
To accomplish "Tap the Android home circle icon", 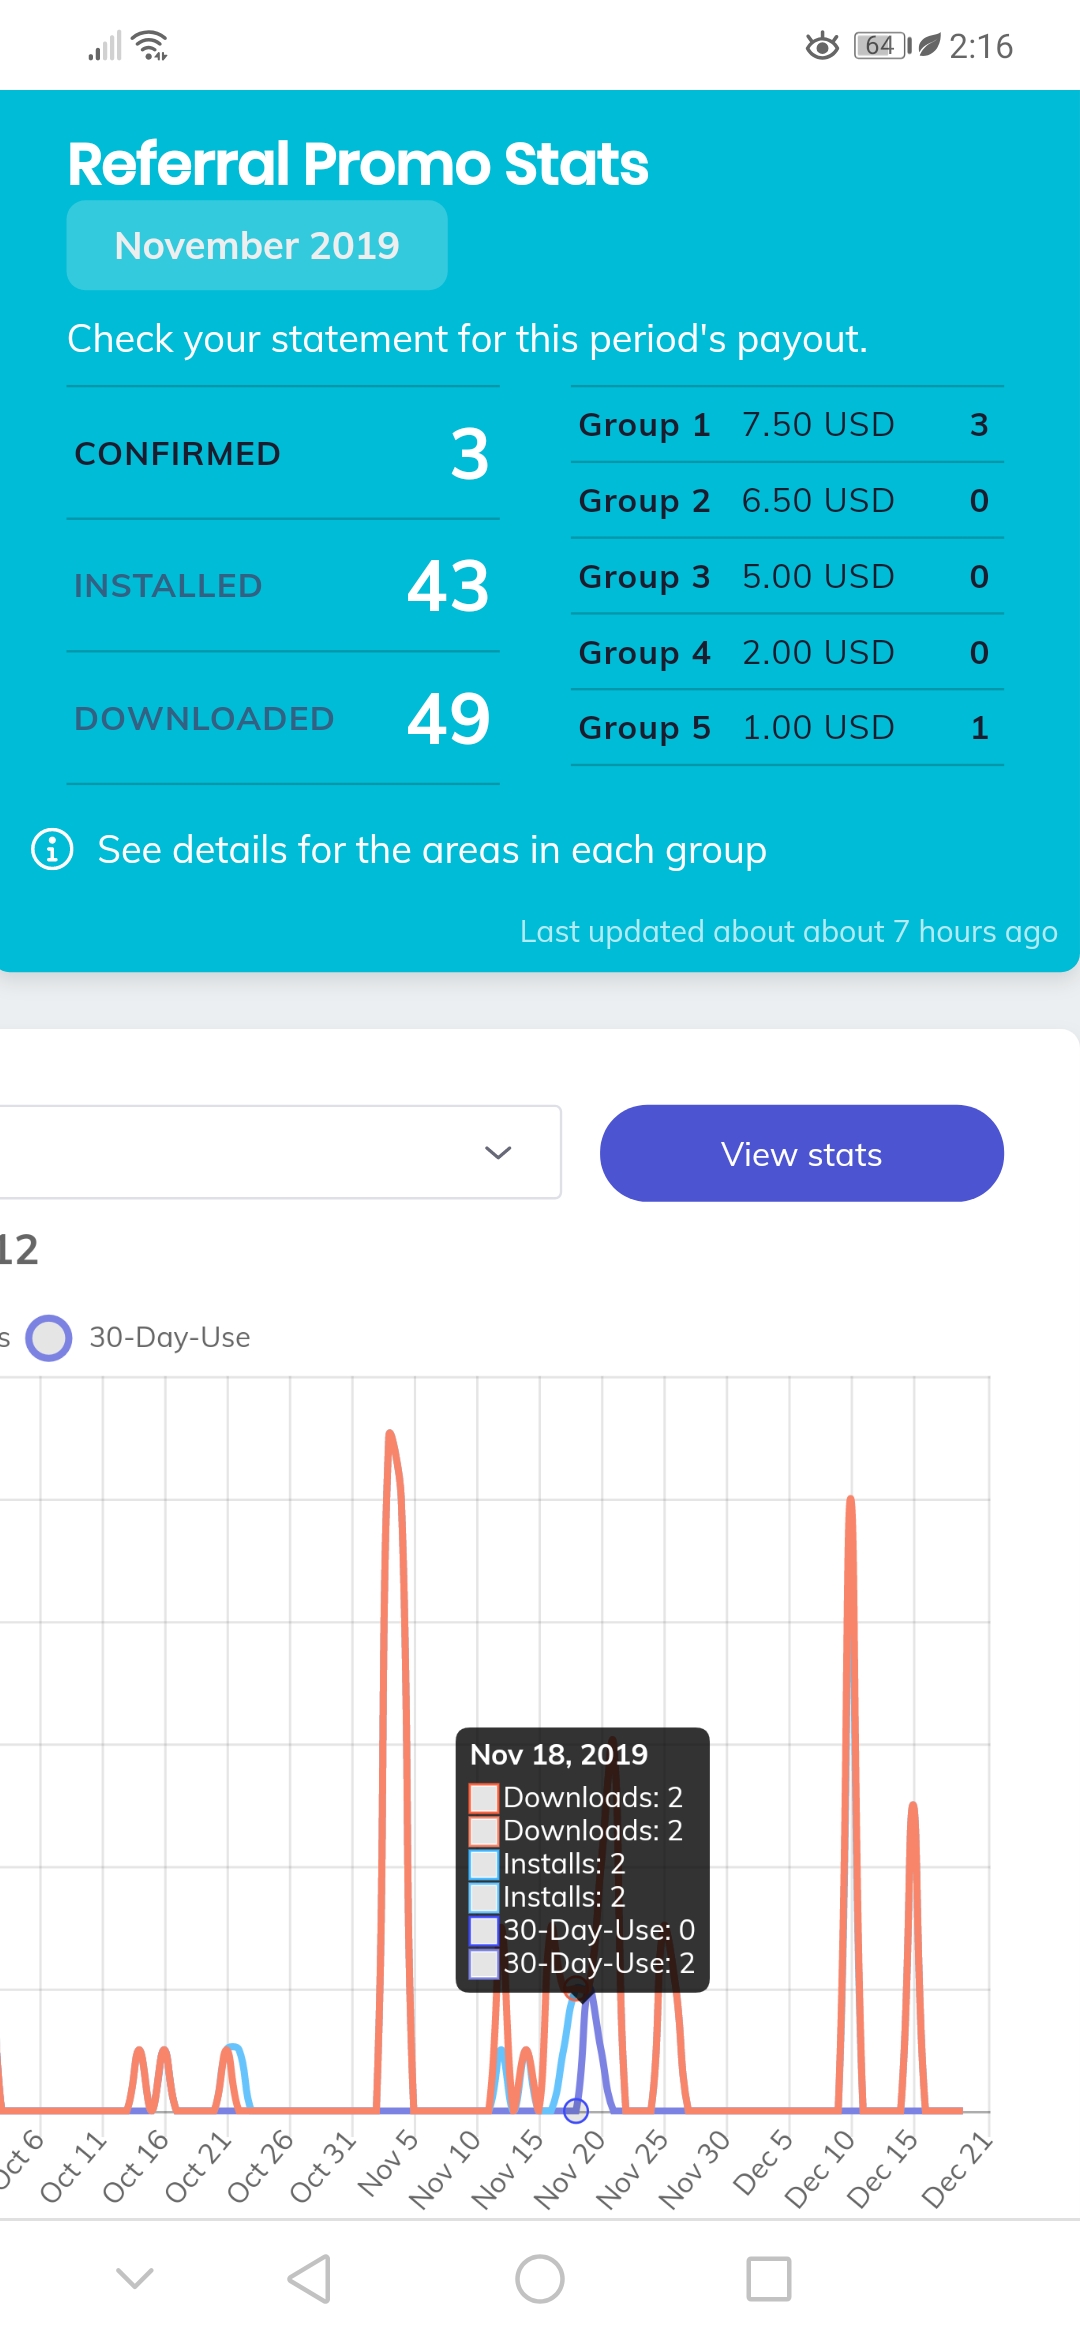I will [x=540, y=2279].
